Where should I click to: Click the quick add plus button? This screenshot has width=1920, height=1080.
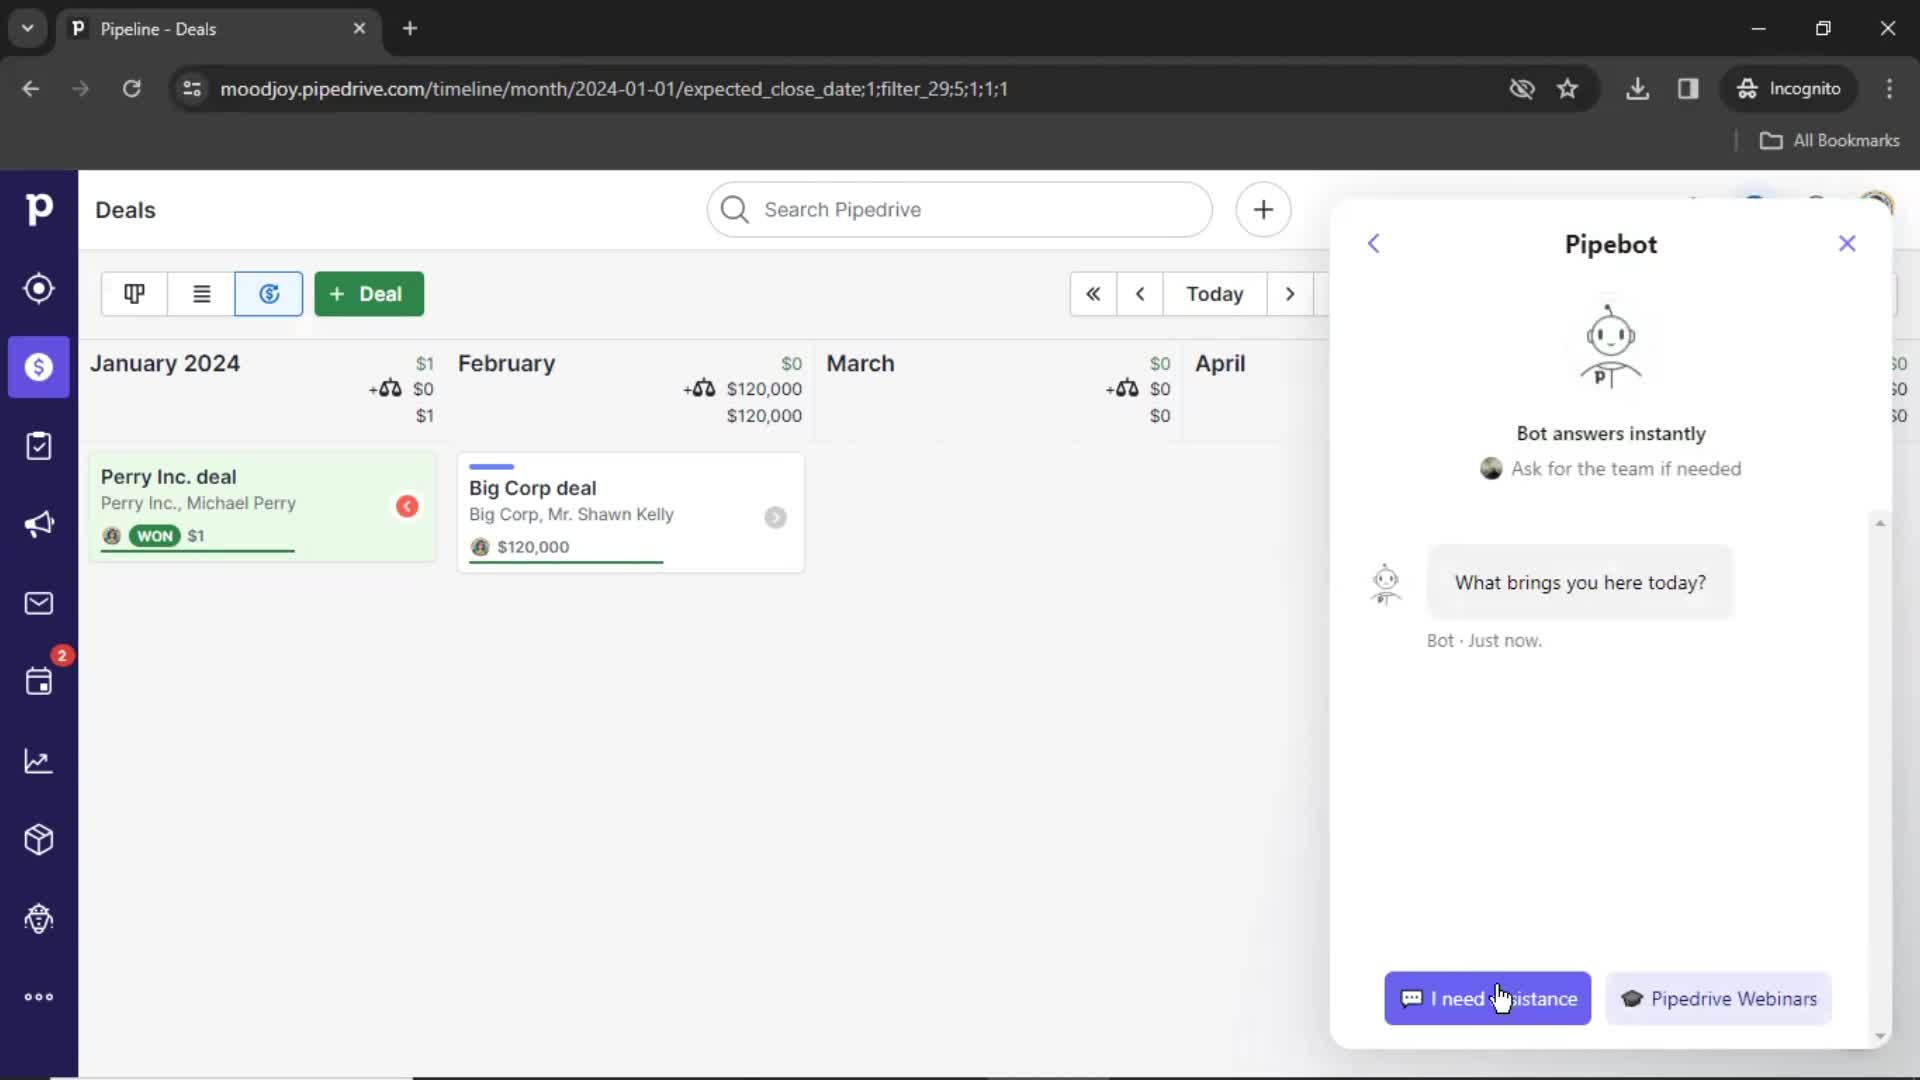click(x=1263, y=210)
